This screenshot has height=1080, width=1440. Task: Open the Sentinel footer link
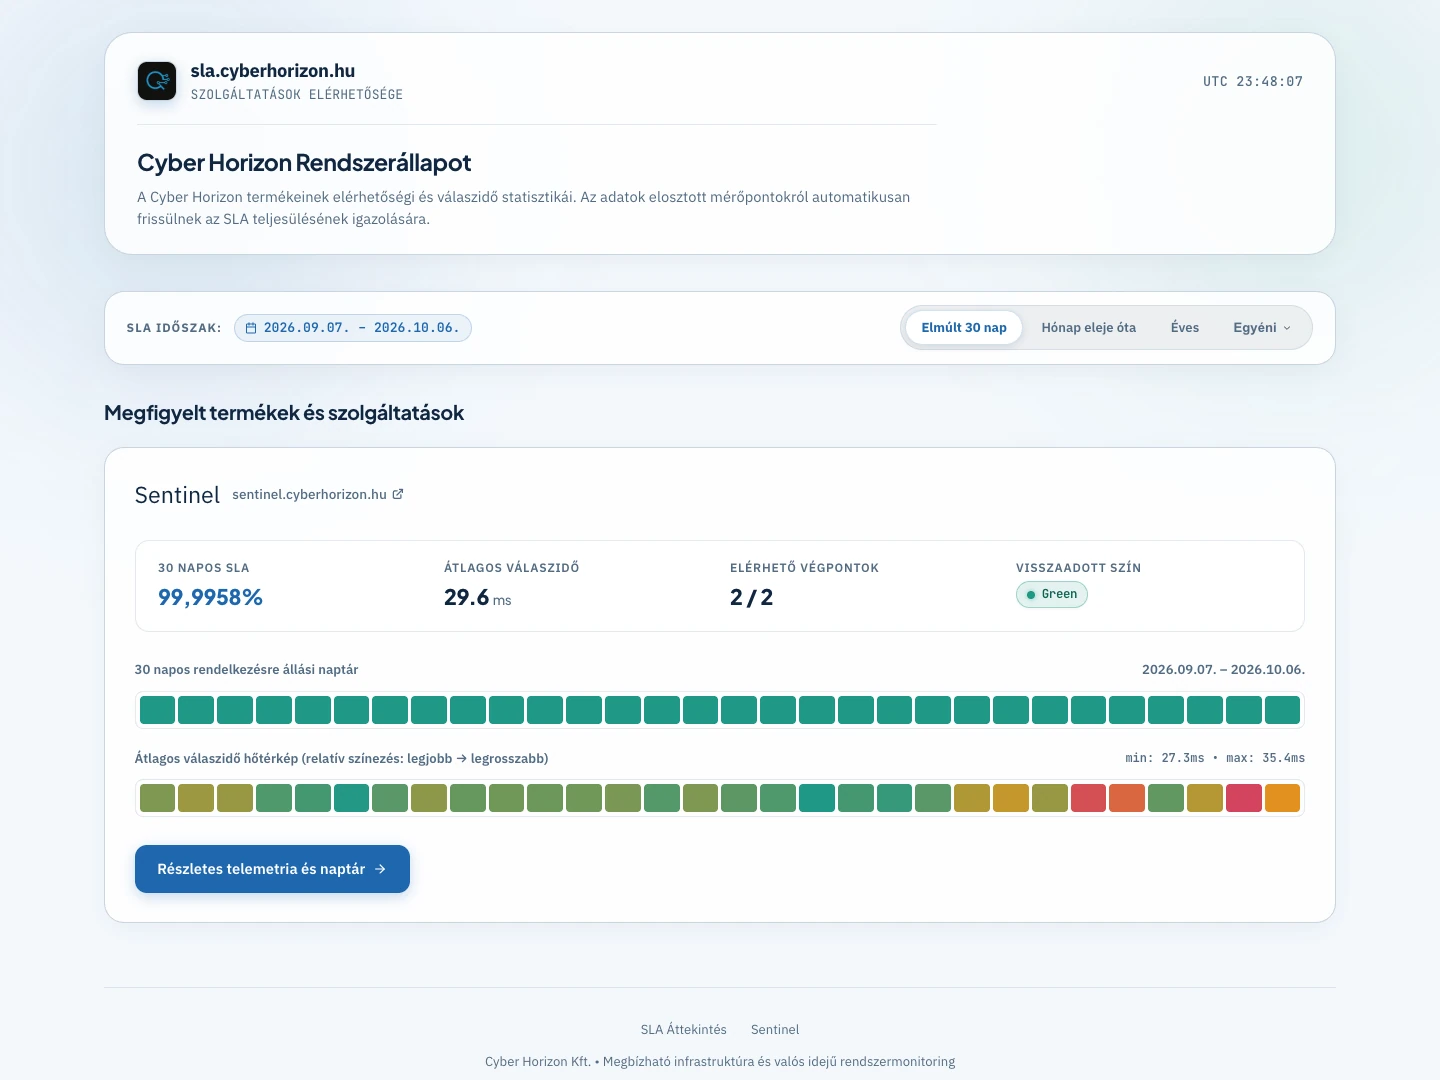775,1029
